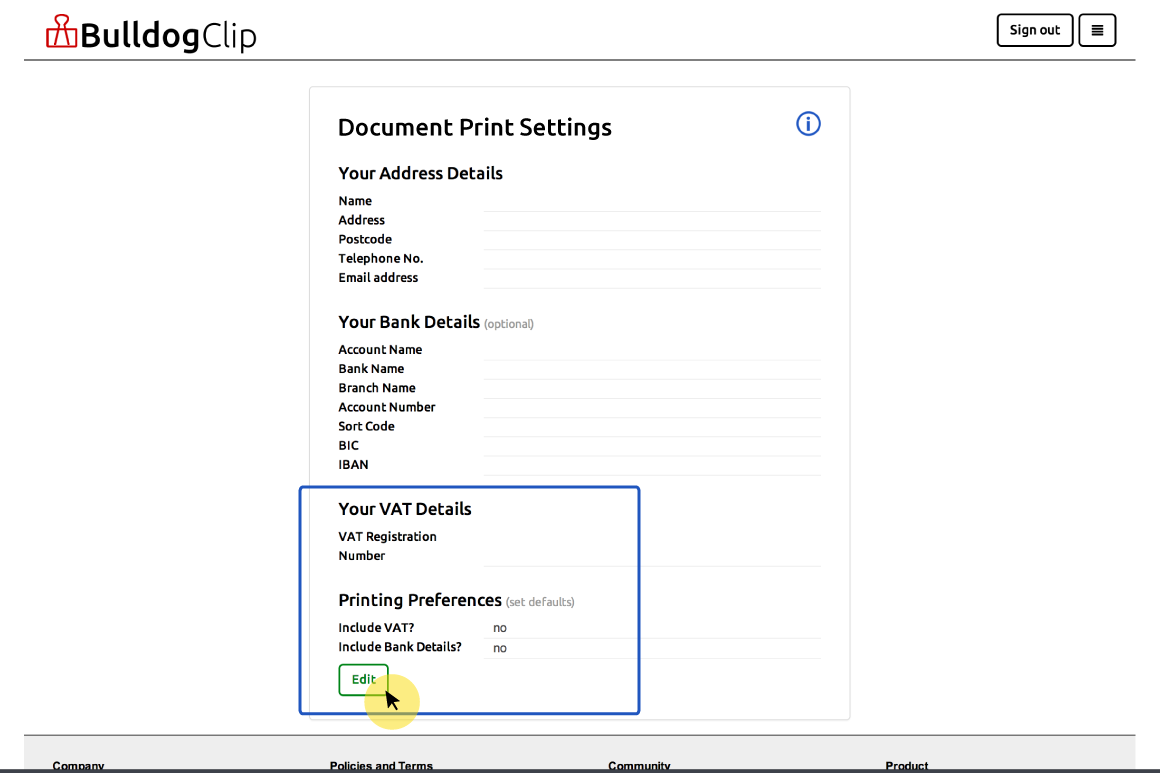
Task: Click the Account Number field row
Action: [x=578, y=407]
